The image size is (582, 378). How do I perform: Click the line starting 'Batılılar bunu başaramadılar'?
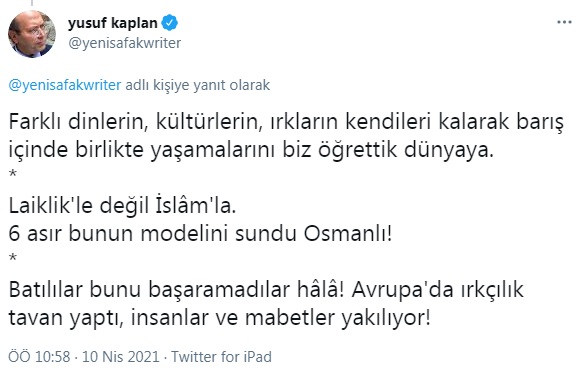266,290
